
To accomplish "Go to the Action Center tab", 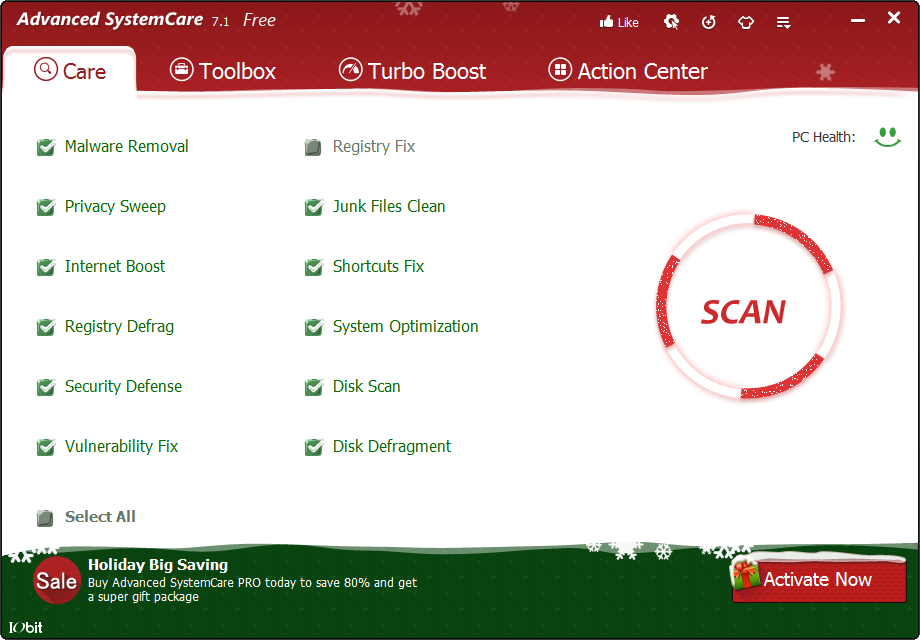I will click(x=628, y=71).
